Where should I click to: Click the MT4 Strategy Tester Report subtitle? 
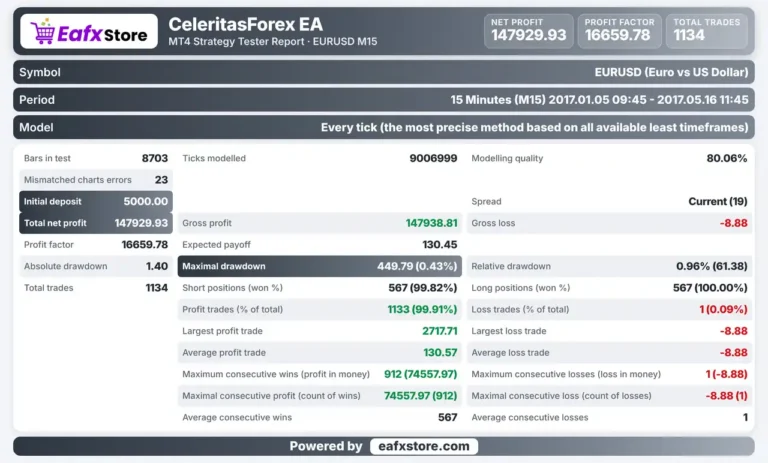(x=273, y=42)
